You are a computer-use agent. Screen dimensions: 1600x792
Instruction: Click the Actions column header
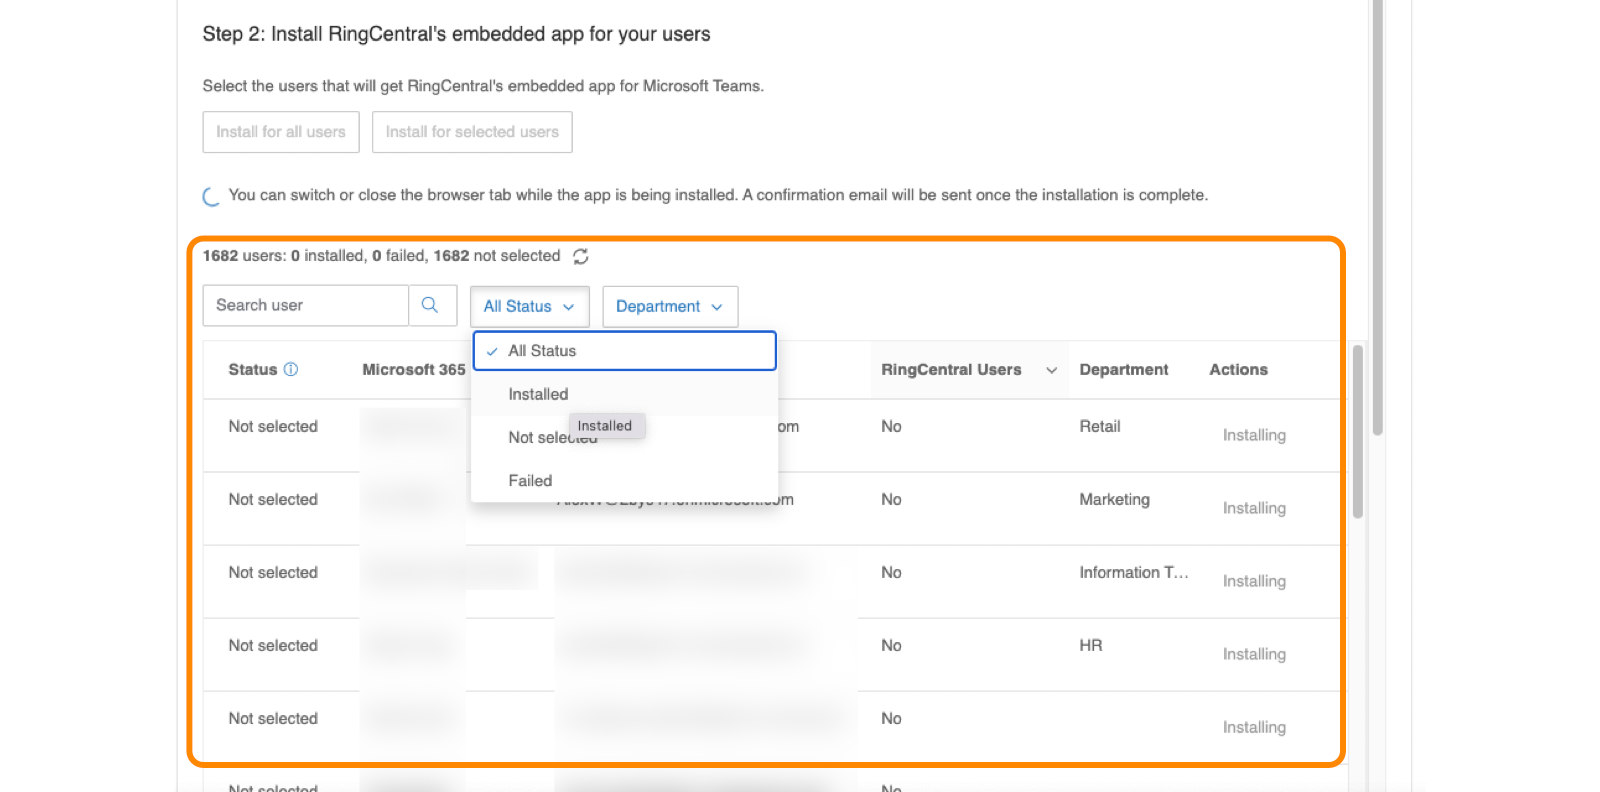click(x=1238, y=369)
